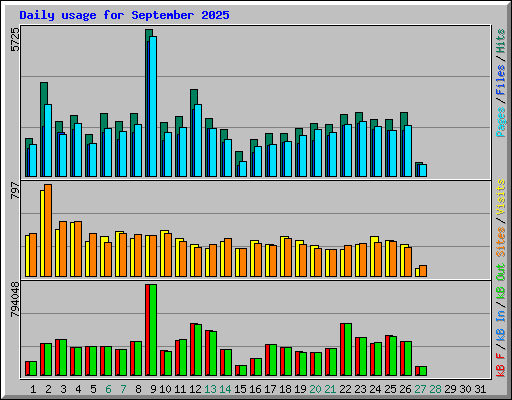Click the 797 axis value of the middle chart
The image size is (512, 400).
[15, 191]
